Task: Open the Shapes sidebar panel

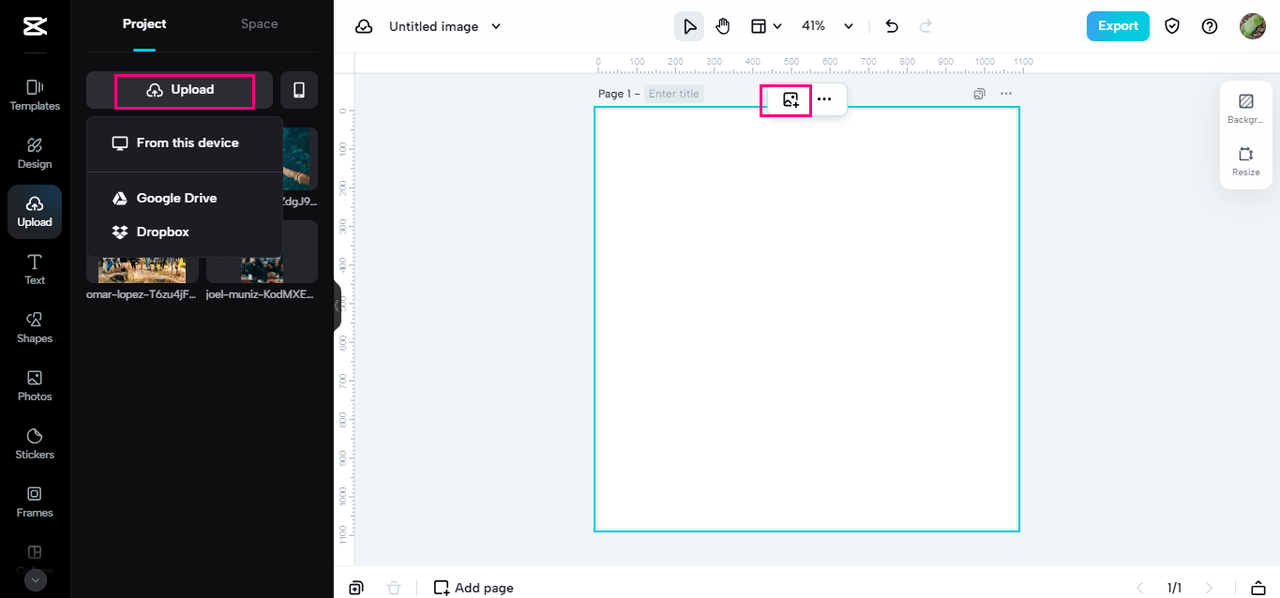Action: [x=34, y=327]
